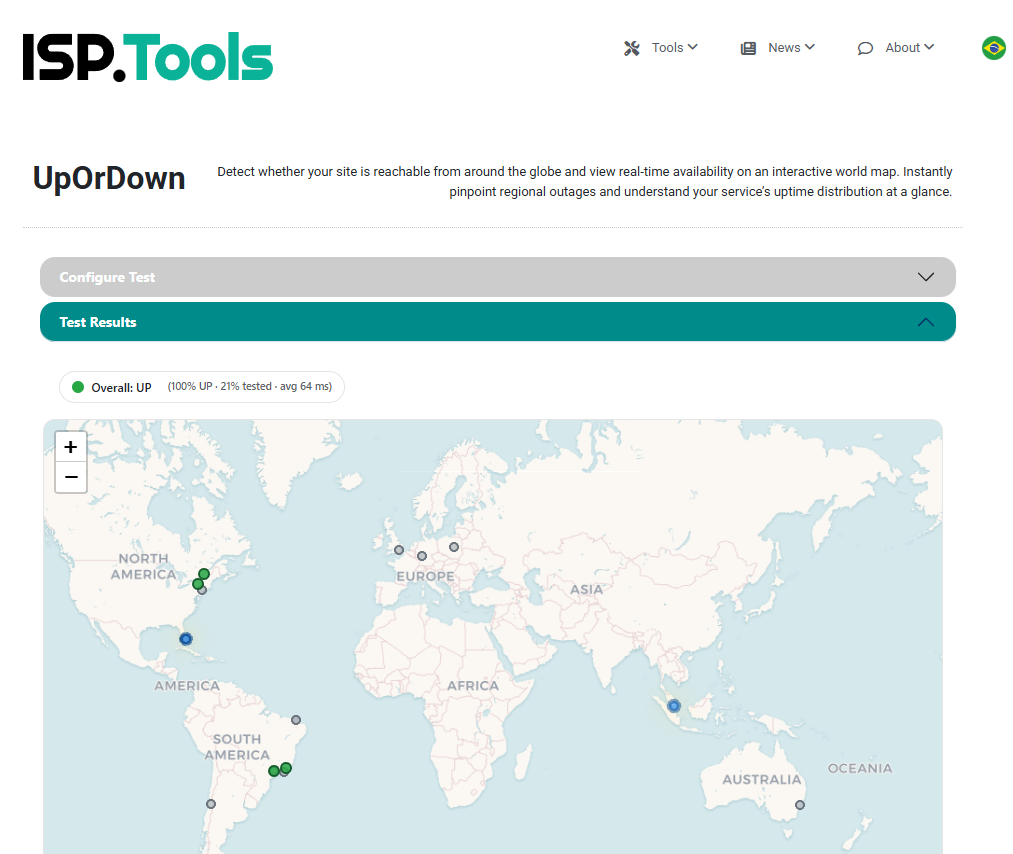Click the newspaper News icon
The height and width of the screenshot is (854, 1013).
(x=747, y=47)
